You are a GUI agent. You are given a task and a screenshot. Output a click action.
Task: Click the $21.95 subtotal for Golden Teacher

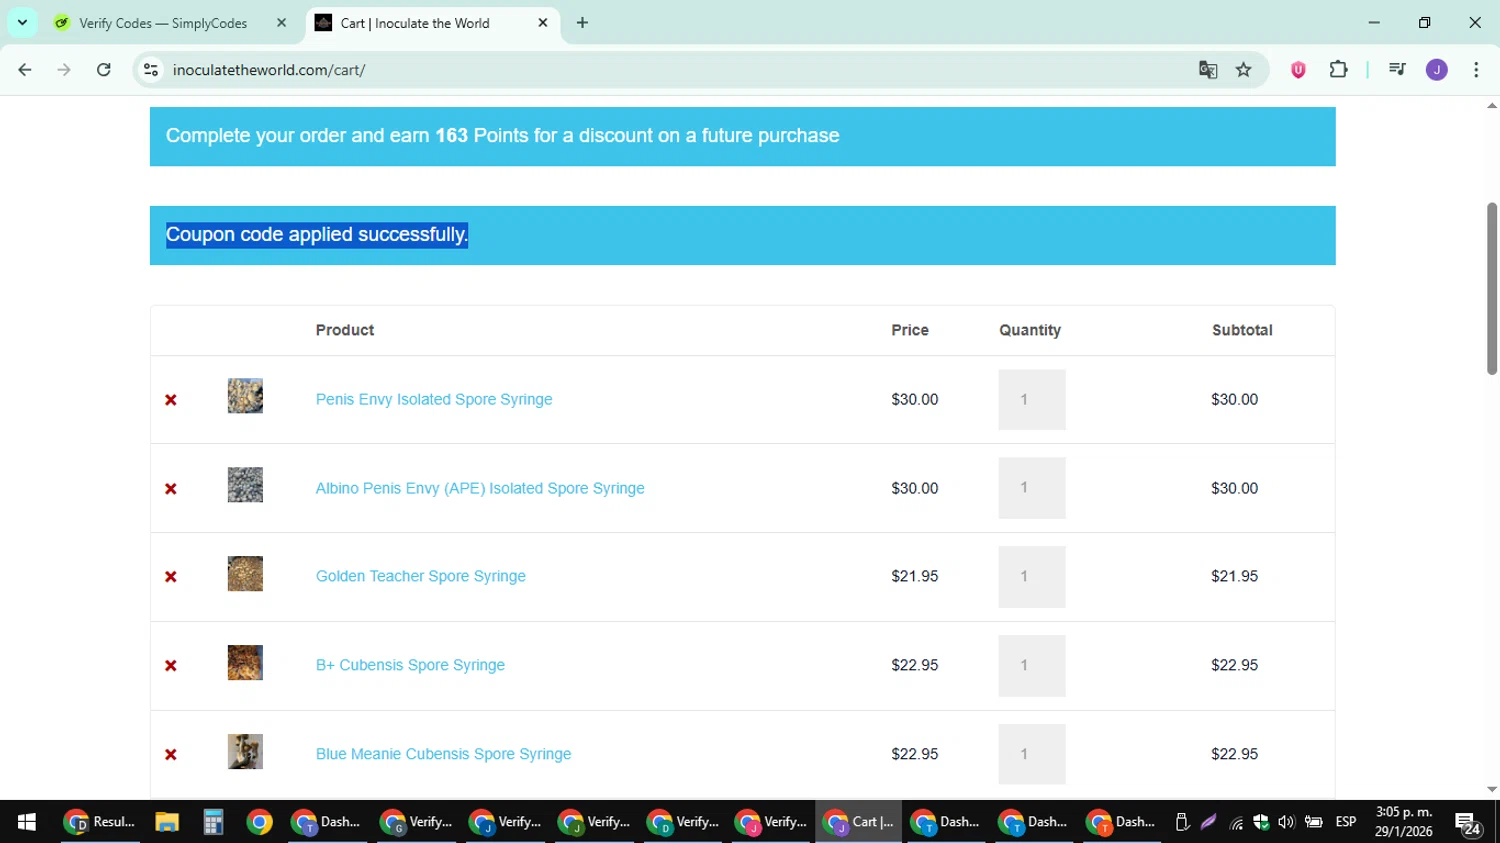pos(1235,576)
